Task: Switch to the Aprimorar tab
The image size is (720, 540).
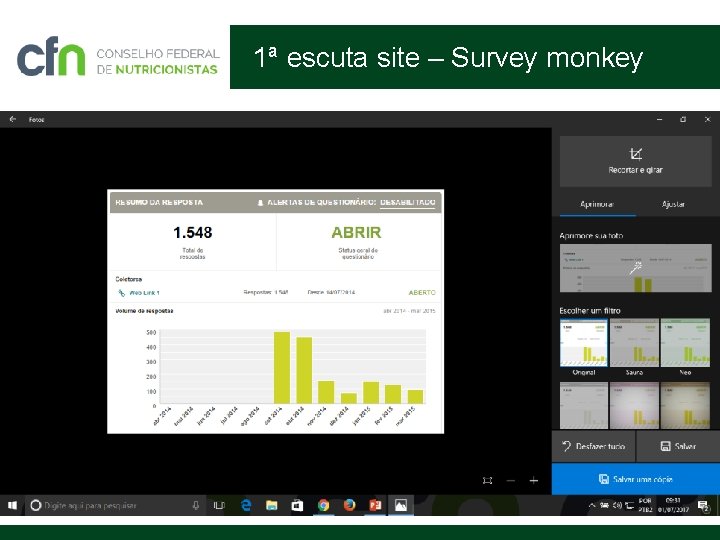Action: [597, 204]
